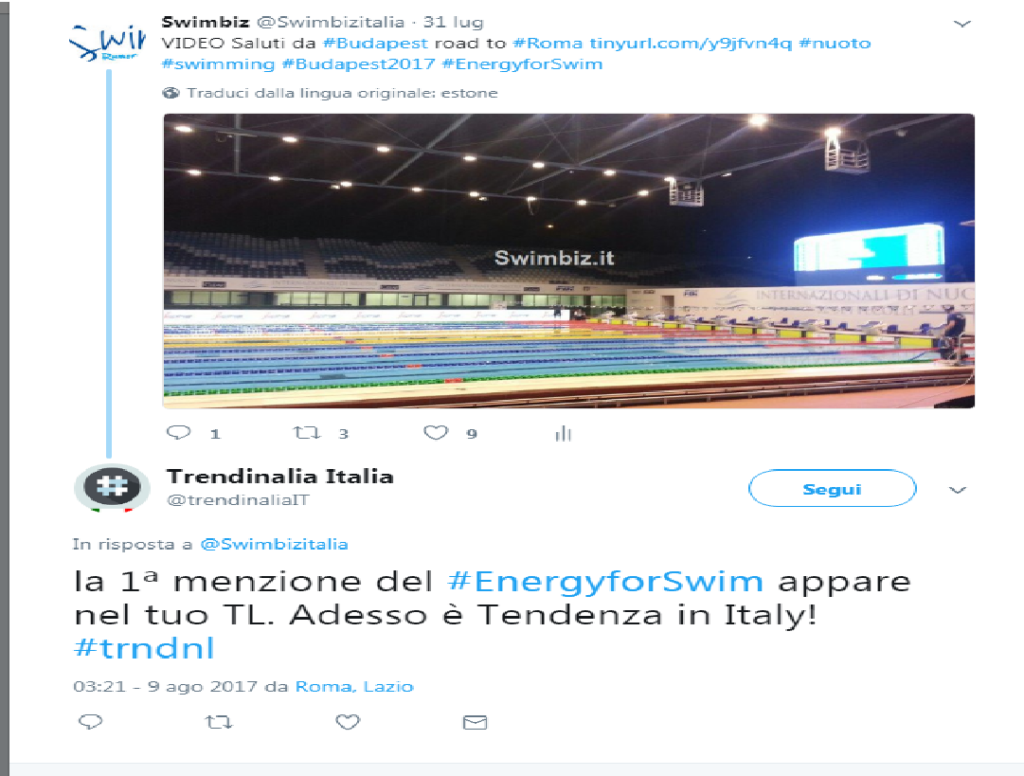Open the Trendinalia Italia profile avatar
The image size is (1024, 776).
click(x=112, y=487)
